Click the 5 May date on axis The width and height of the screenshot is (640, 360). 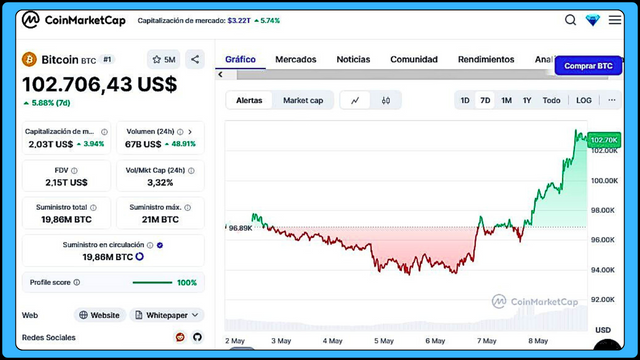coord(384,341)
